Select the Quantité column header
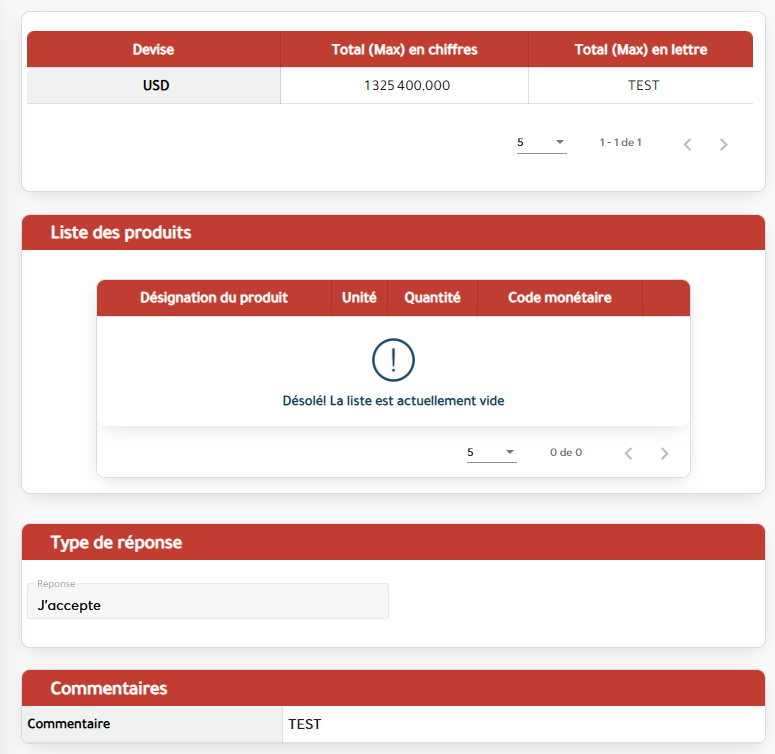The width and height of the screenshot is (775, 754). 432,298
